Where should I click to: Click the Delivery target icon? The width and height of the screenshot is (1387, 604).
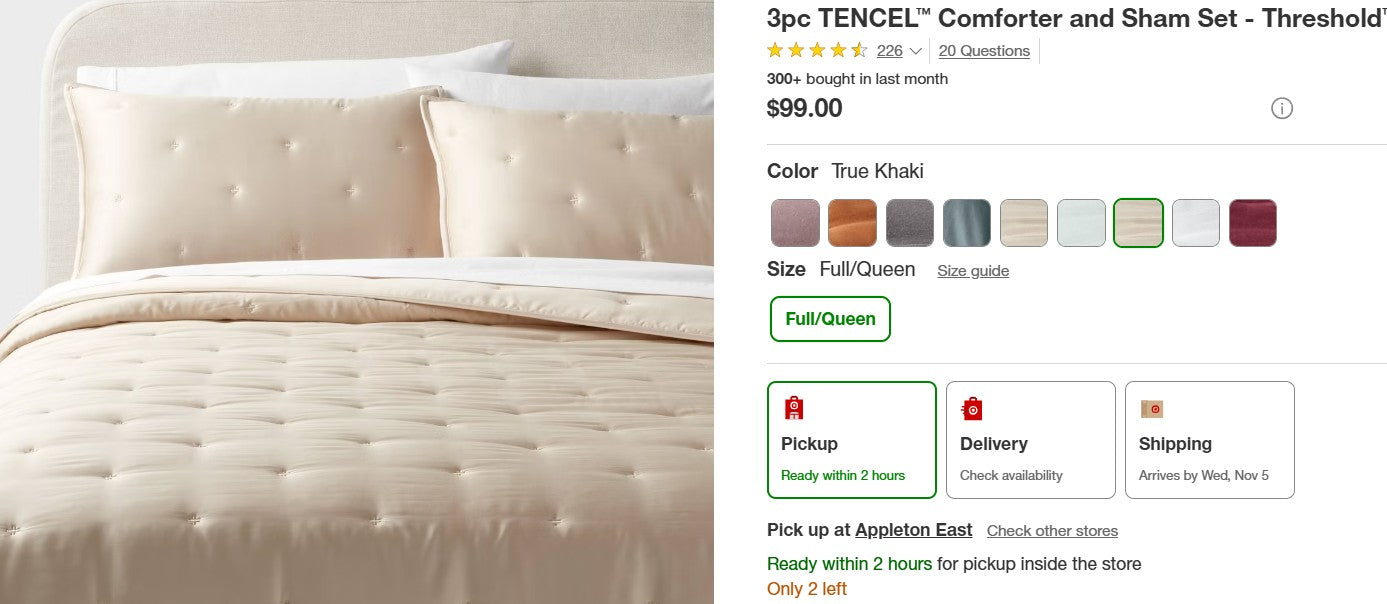tap(971, 408)
